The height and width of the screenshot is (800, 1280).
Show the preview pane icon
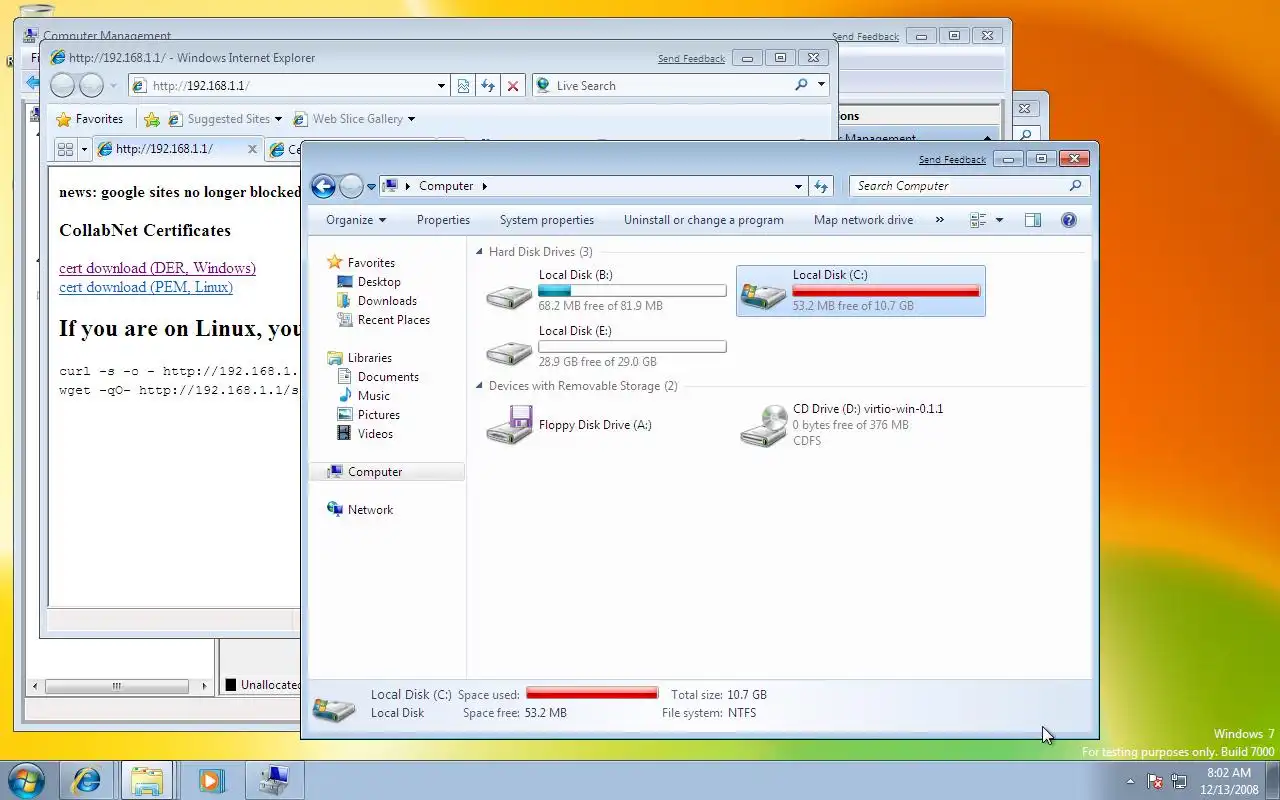1033,220
